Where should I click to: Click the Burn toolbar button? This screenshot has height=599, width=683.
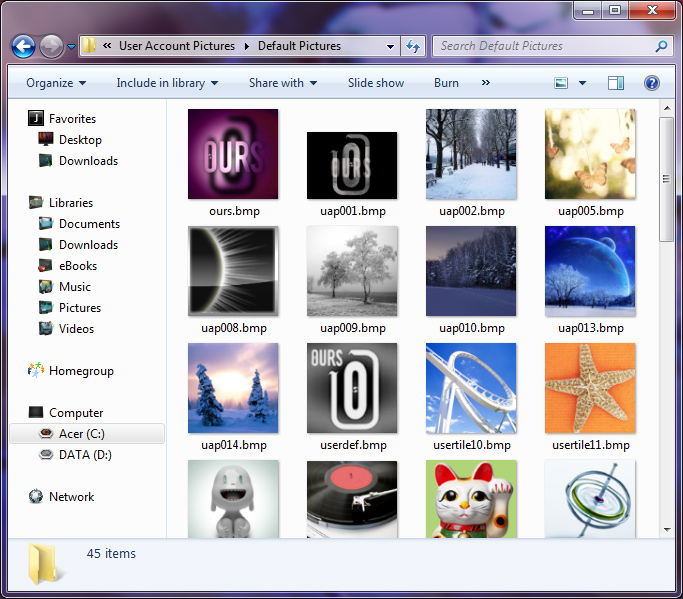point(446,83)
